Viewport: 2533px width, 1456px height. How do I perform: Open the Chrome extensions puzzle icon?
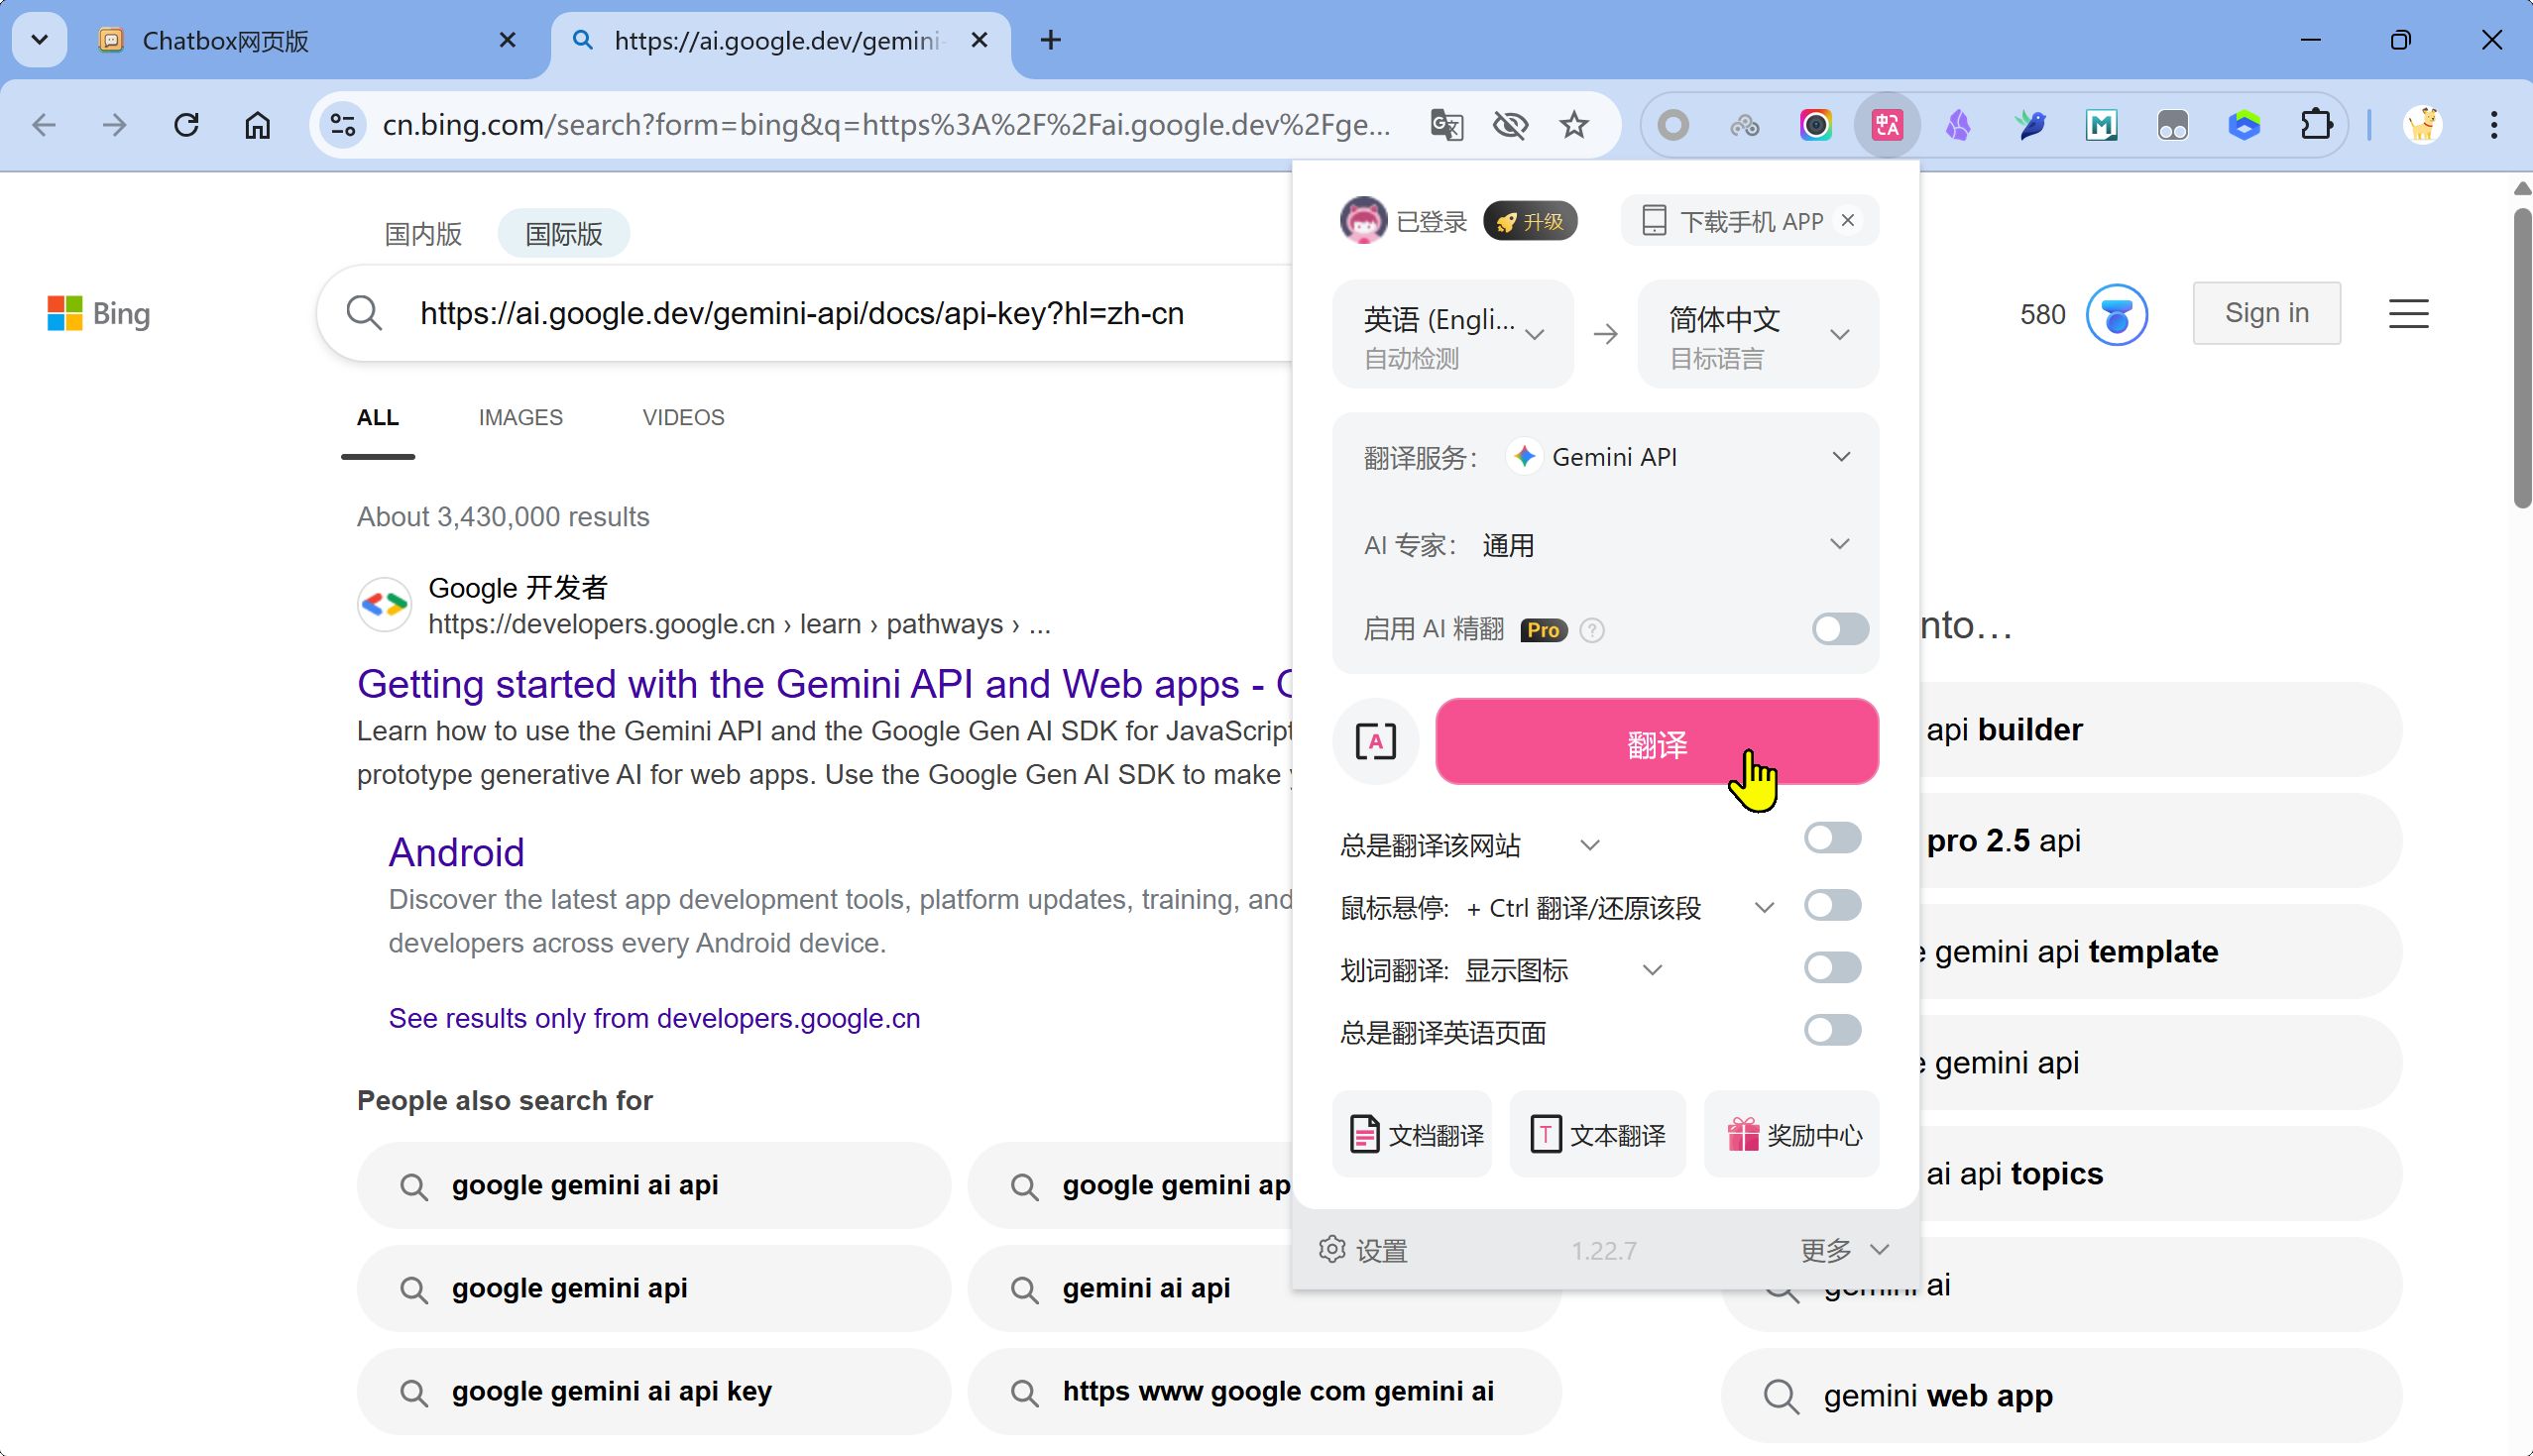(2316, 125)
